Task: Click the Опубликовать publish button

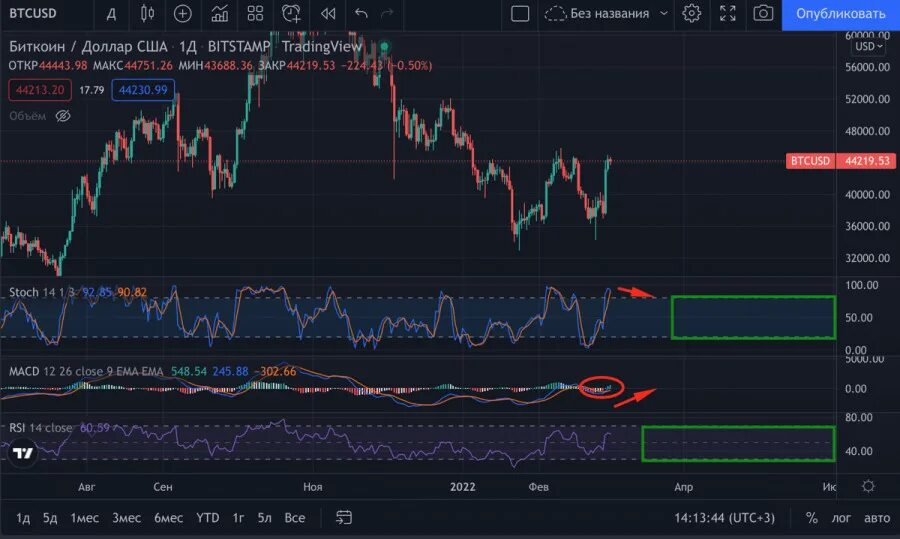Action: 840,14
